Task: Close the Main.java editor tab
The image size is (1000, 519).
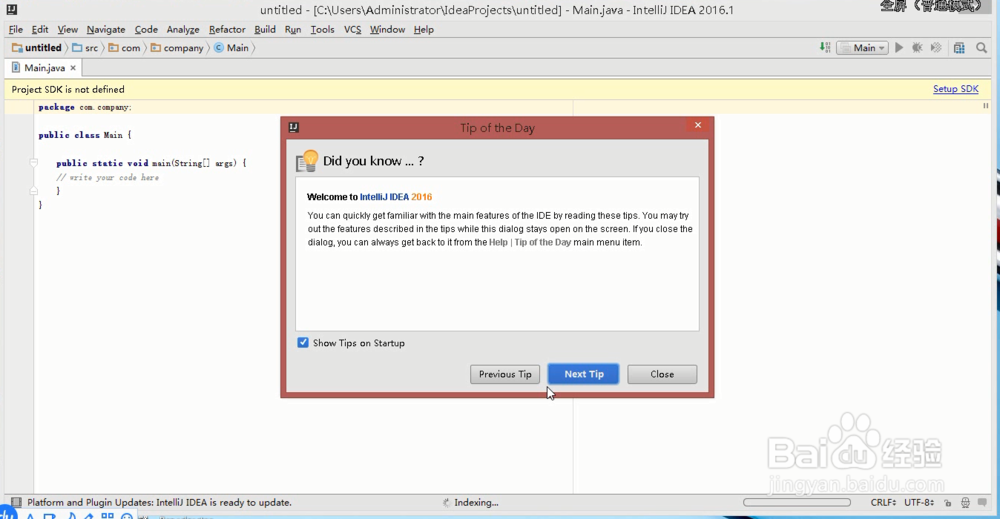Action: pos(73,68)
